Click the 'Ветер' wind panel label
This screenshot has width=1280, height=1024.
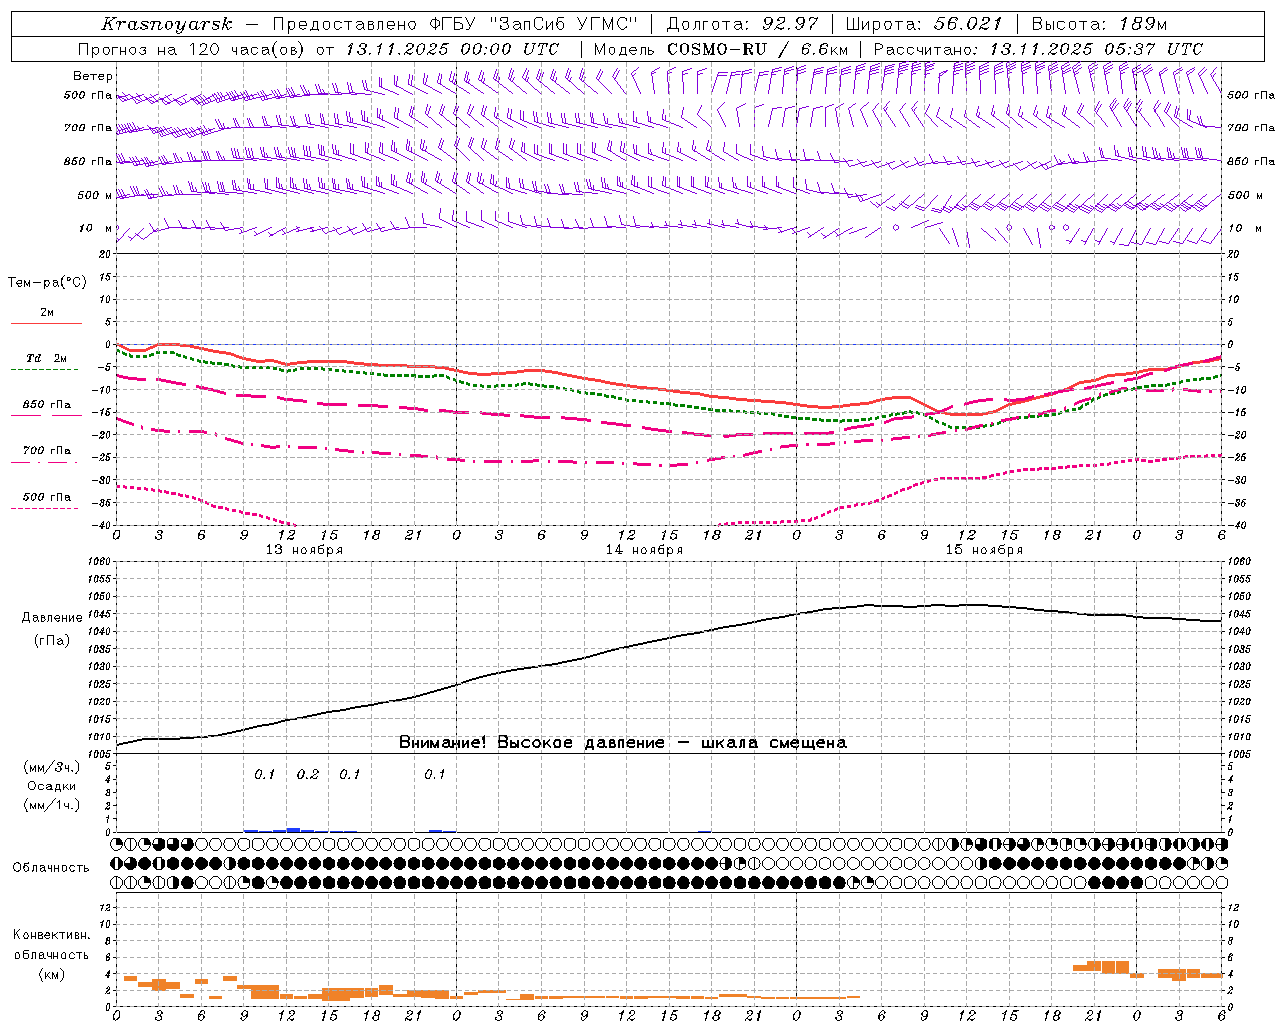(x=93, y=76)
